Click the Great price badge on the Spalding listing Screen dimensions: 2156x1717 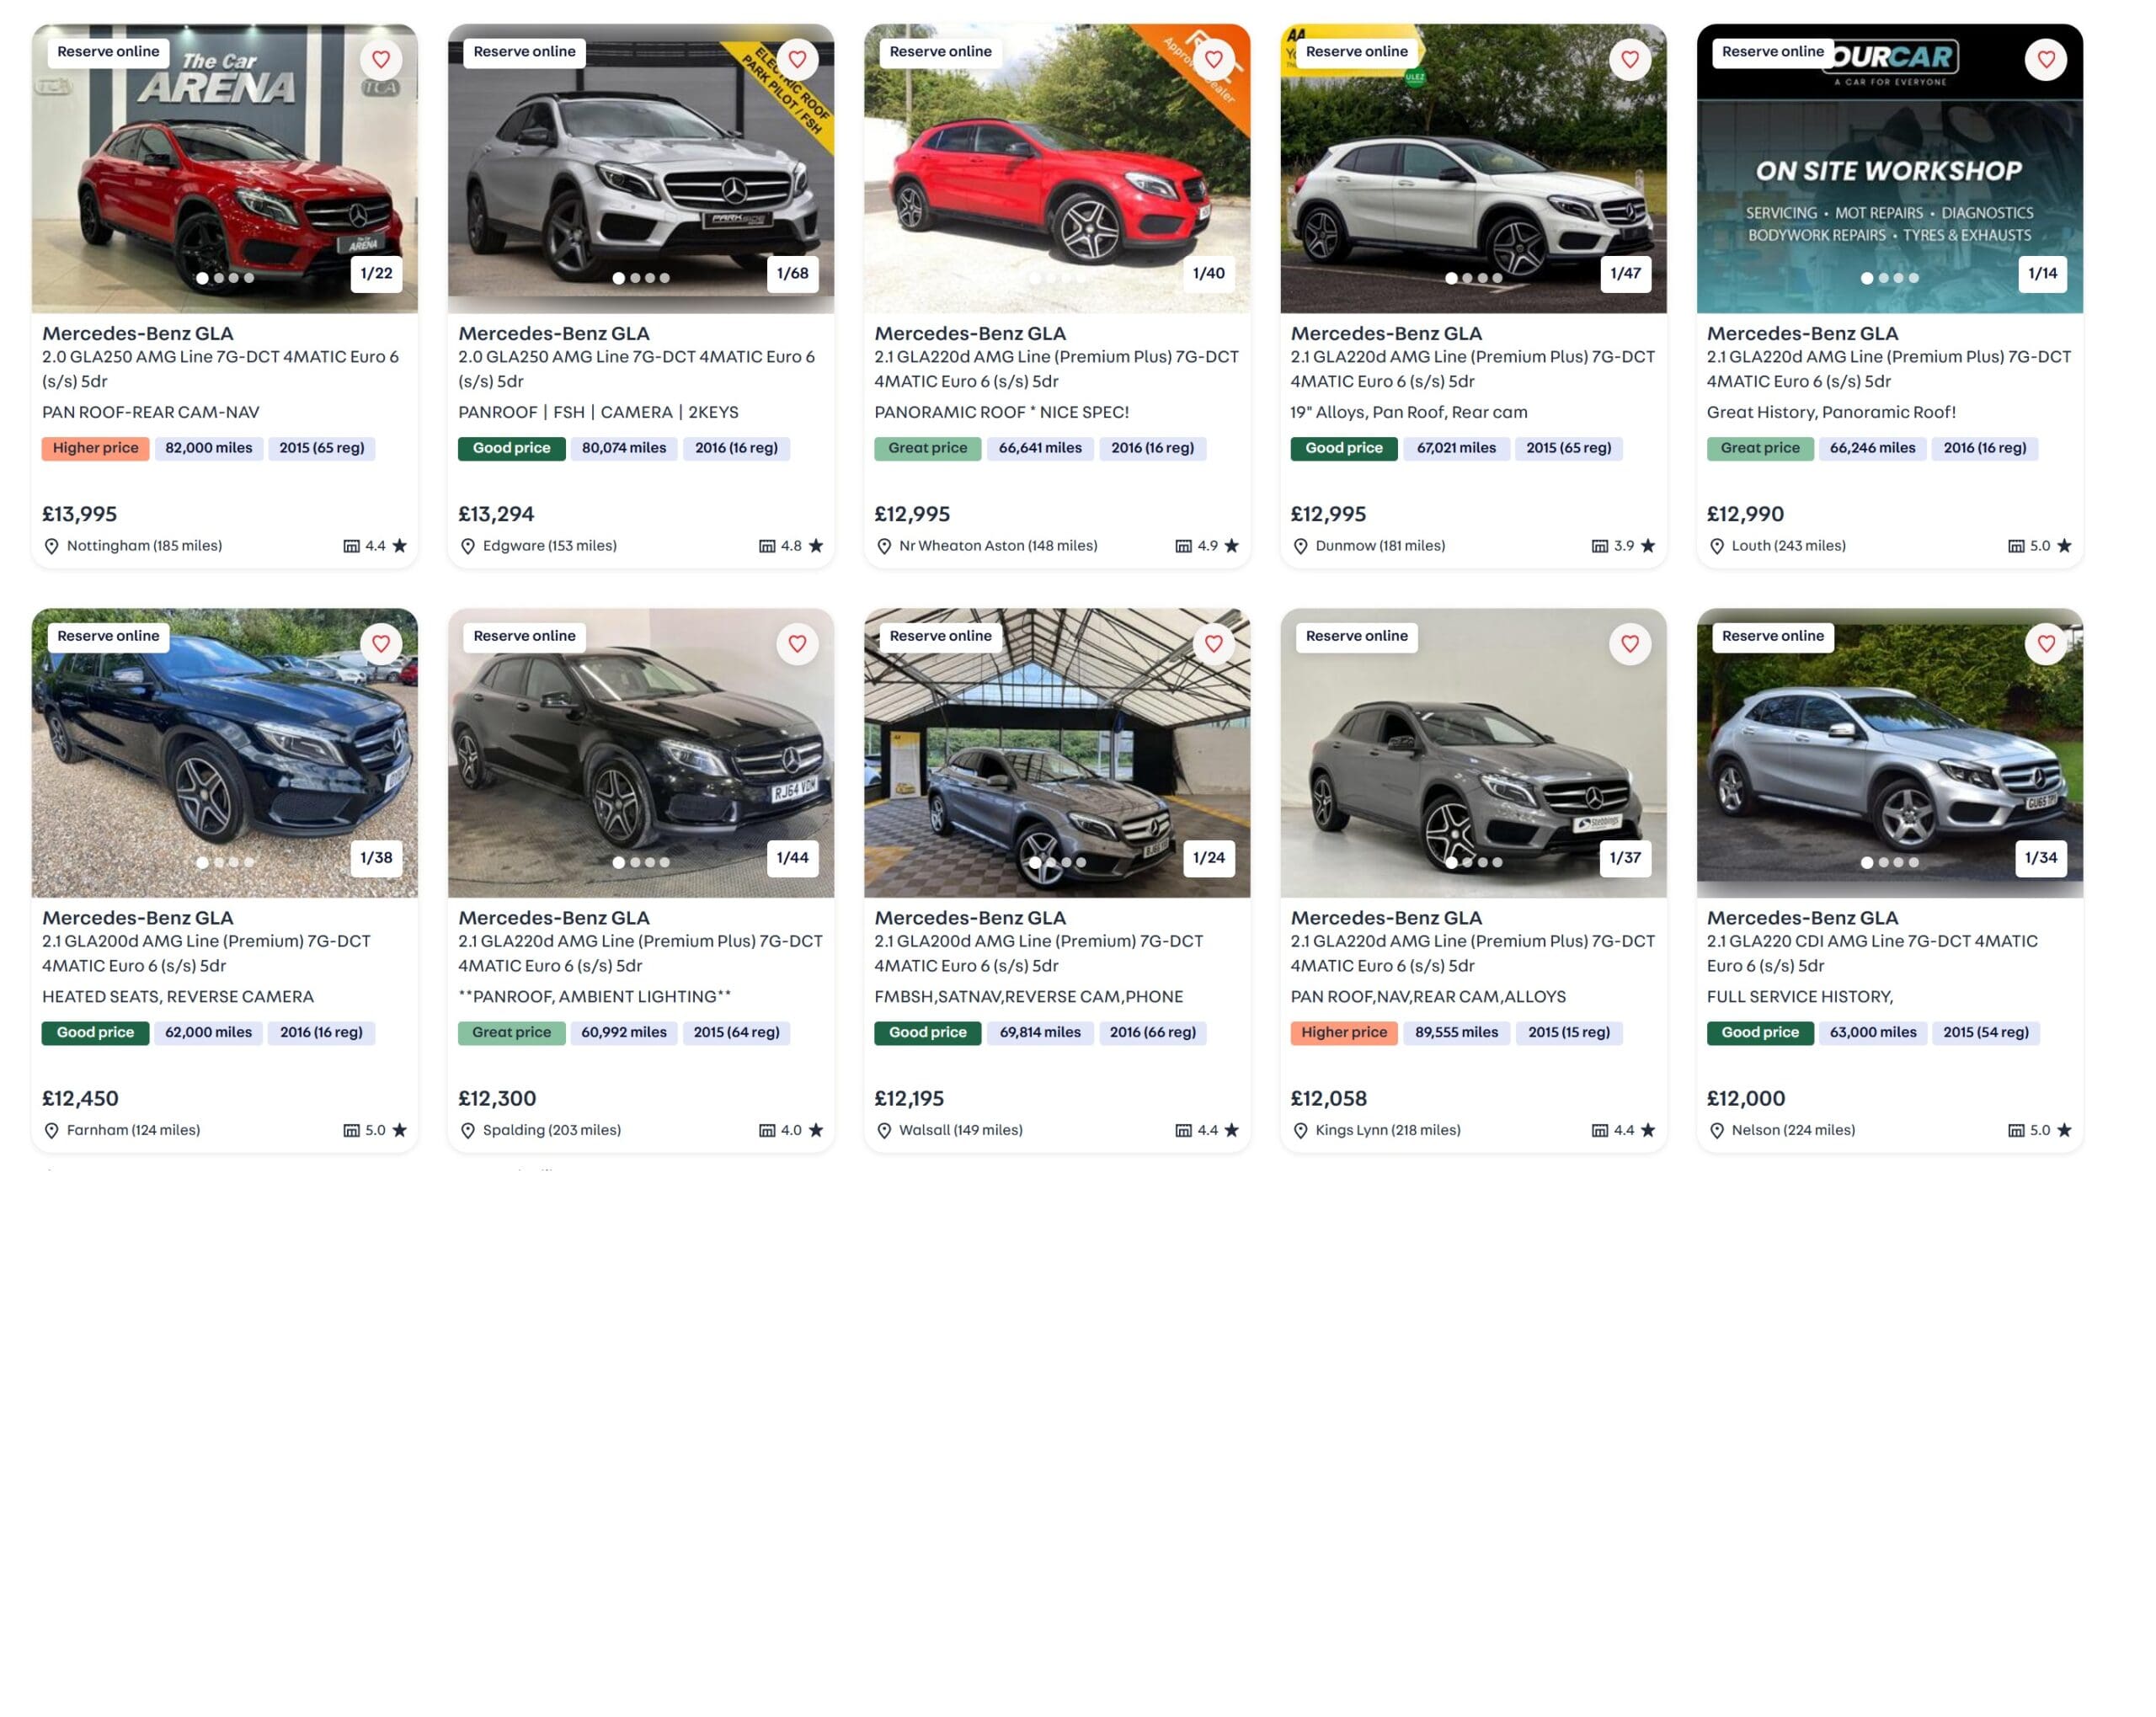[511, 1032]
